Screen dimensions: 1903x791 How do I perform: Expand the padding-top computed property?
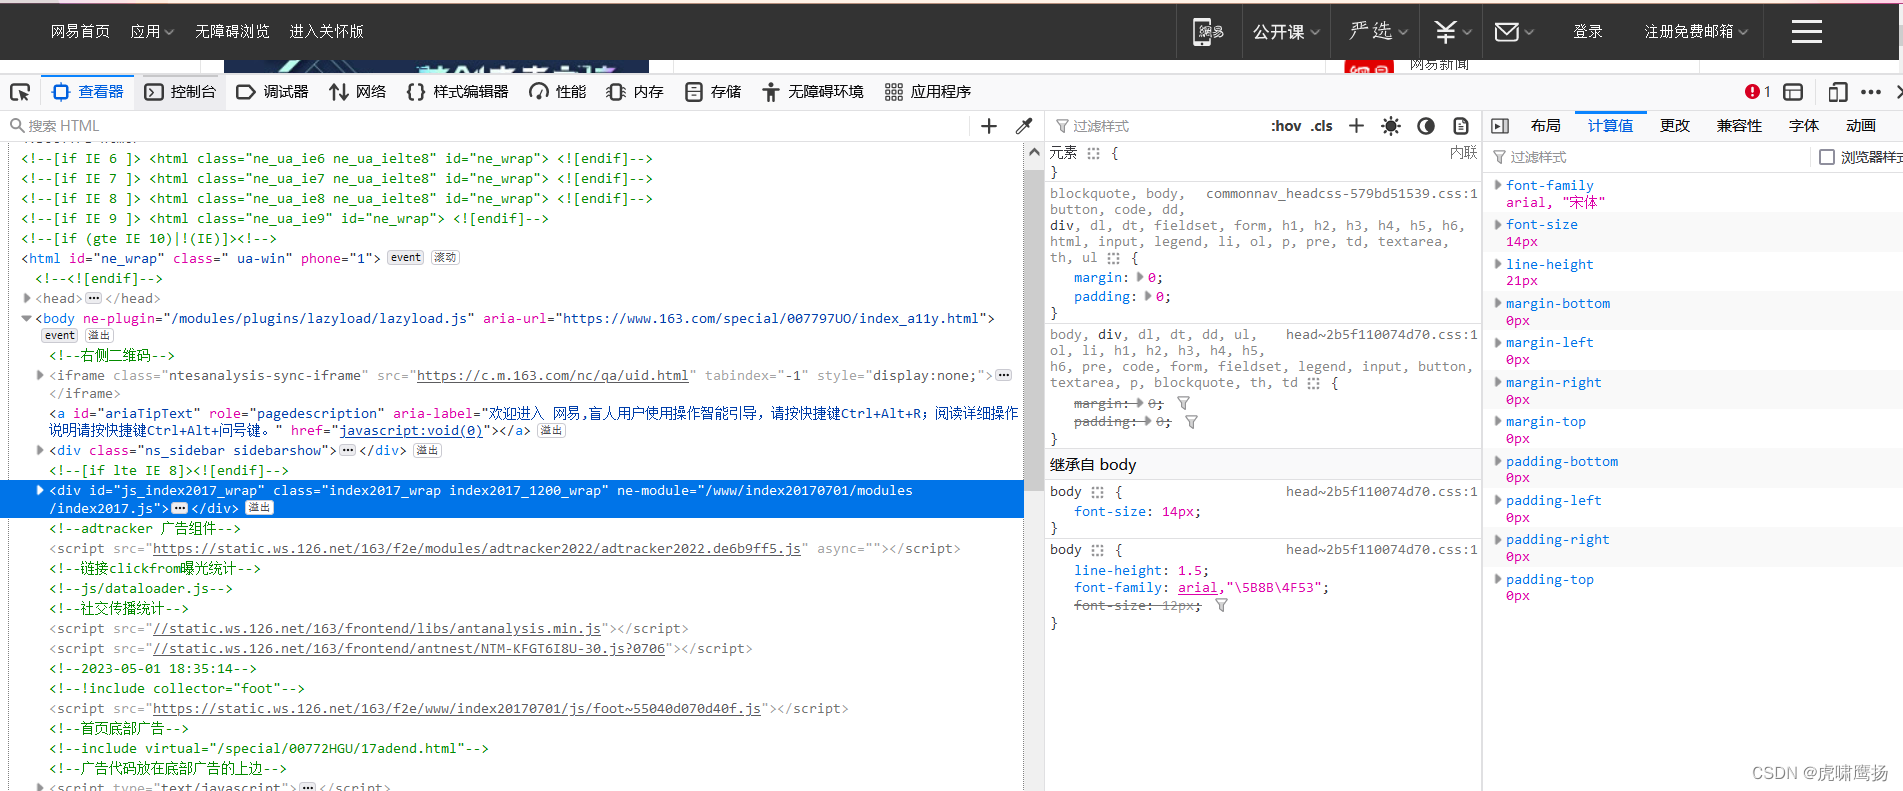[1498, 579]
